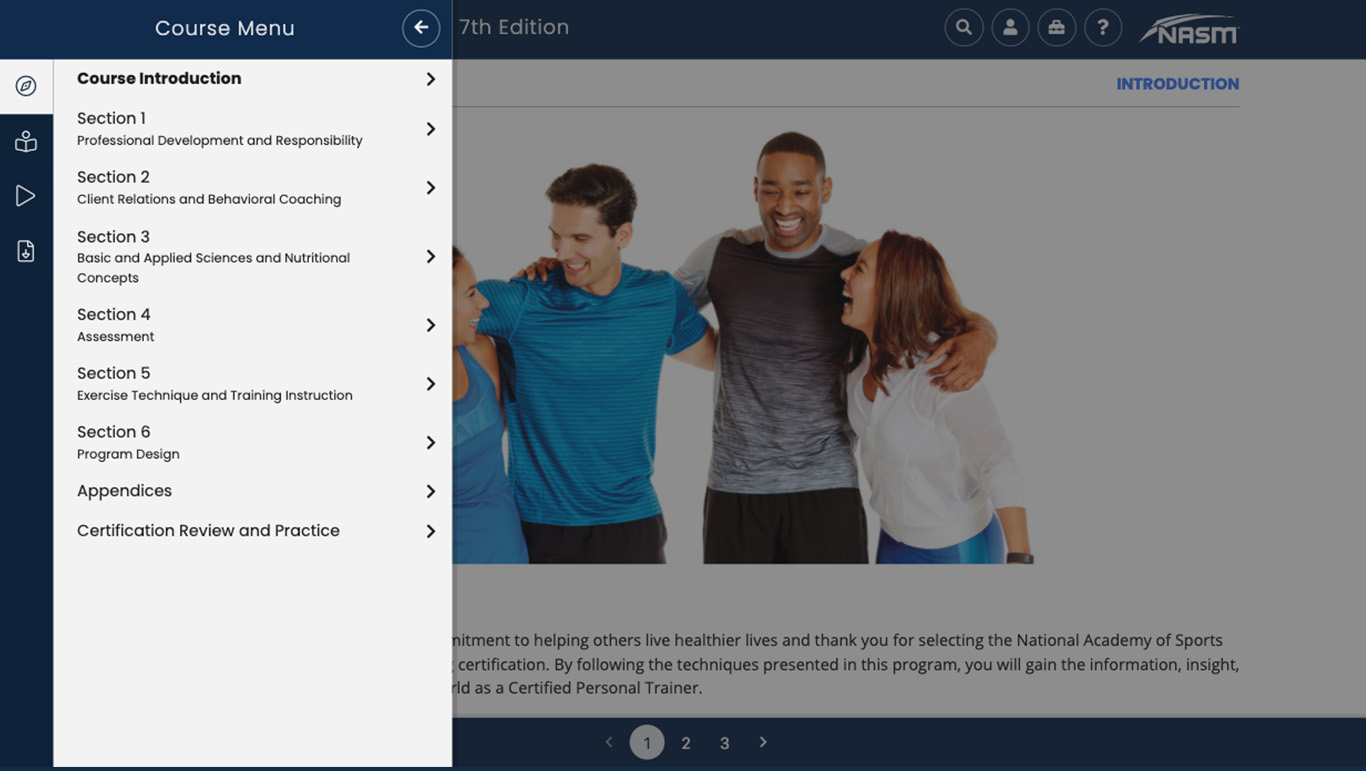
Task: Go to page 1
Action: 647,742
